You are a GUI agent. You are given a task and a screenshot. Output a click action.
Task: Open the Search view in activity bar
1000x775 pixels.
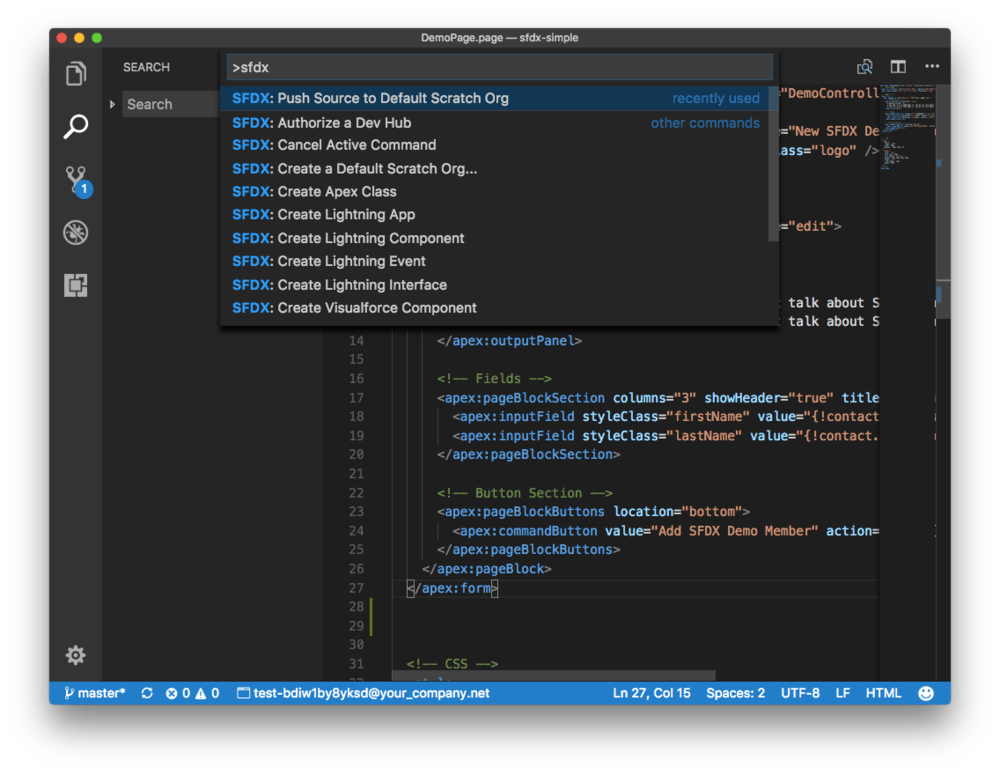click(x=75, y=126)
